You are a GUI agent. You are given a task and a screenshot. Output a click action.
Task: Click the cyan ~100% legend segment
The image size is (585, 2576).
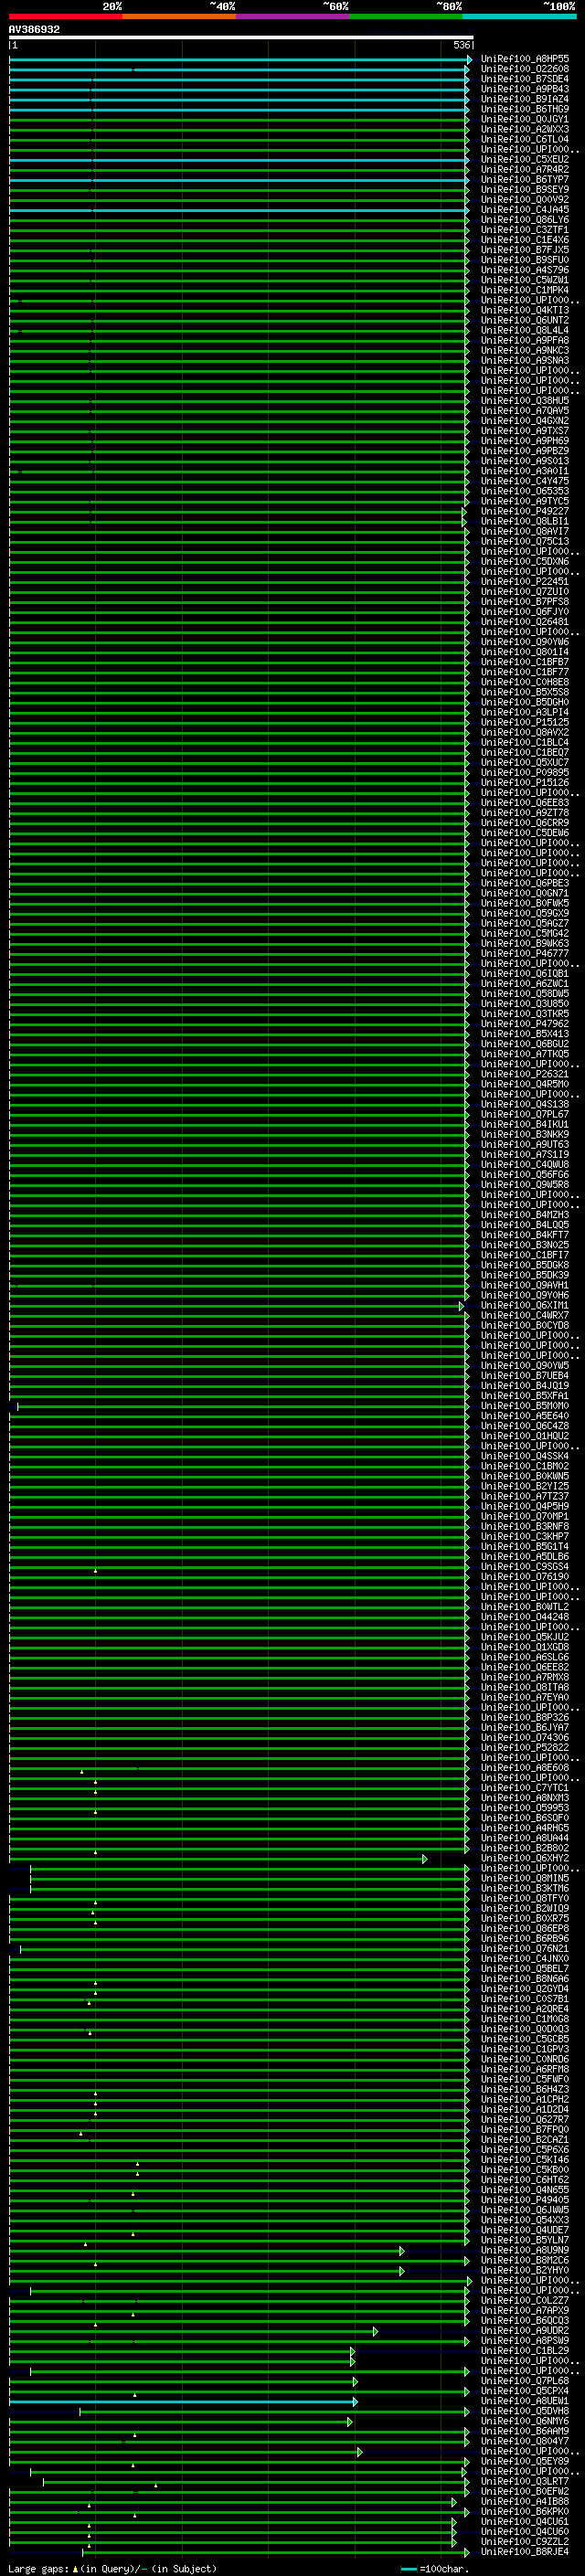pos(520,16)
